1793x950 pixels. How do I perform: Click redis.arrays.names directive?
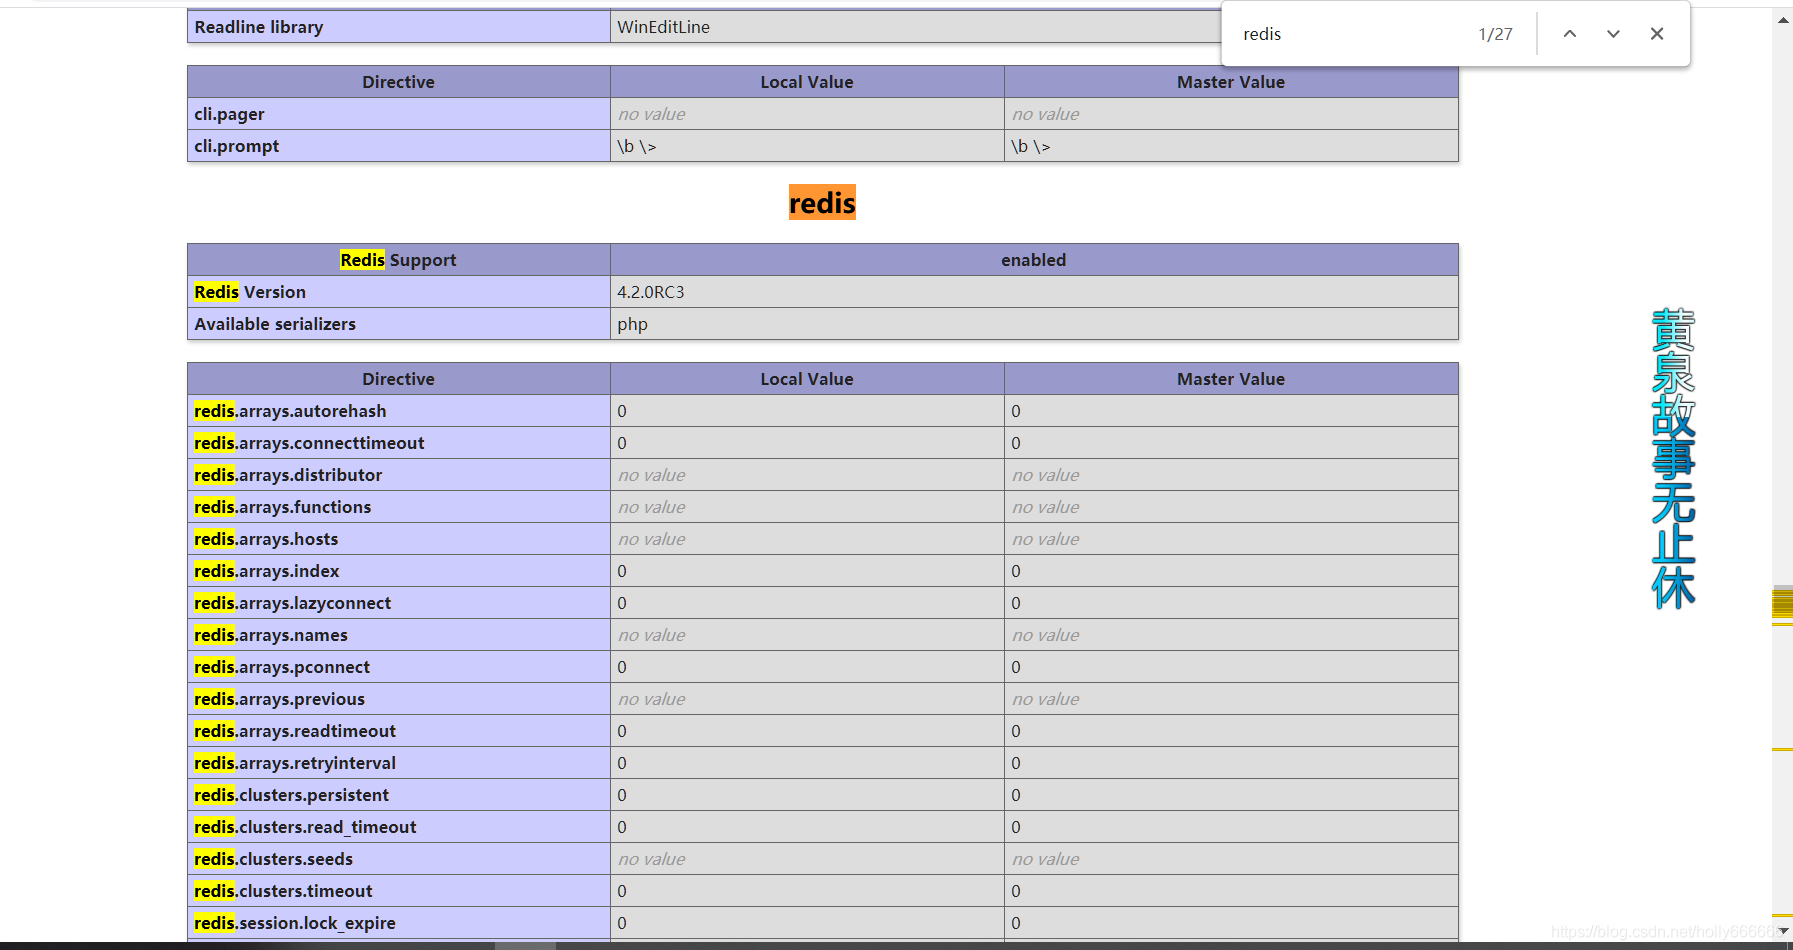point(271,635)
